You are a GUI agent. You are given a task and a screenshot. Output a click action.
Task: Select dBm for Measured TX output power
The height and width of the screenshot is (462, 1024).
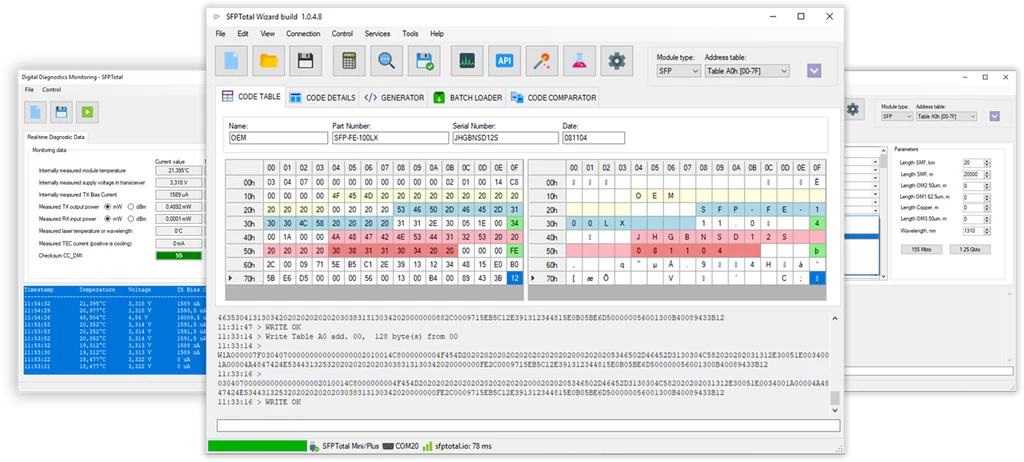point(131,206)
